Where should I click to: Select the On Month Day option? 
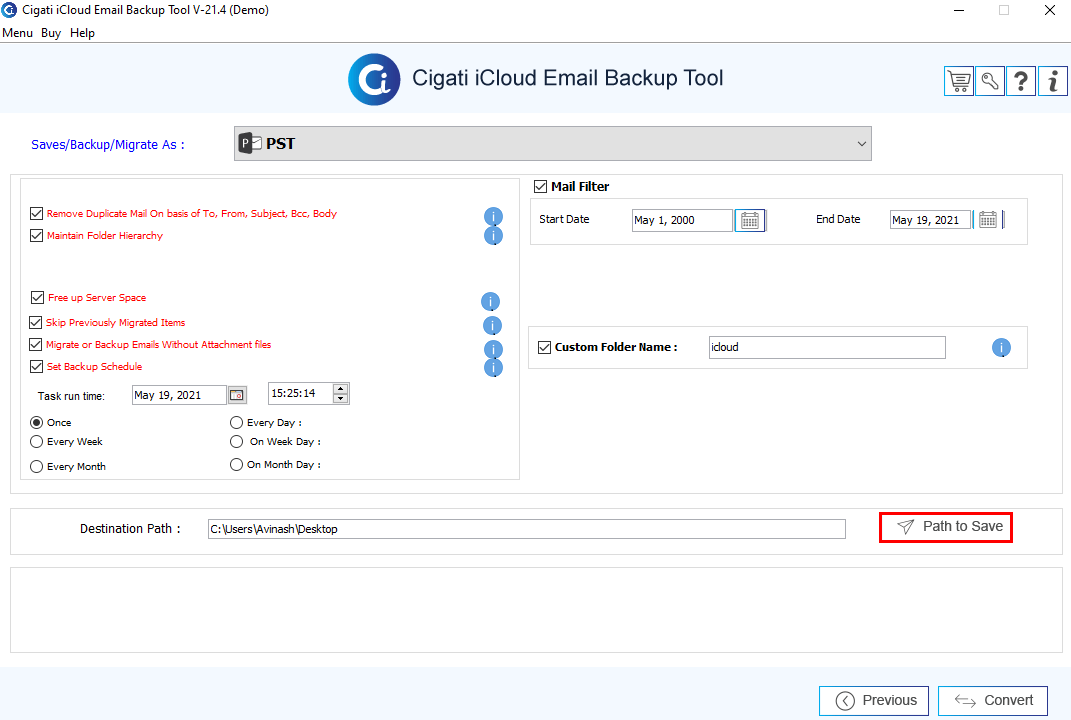tap(236, 465)
